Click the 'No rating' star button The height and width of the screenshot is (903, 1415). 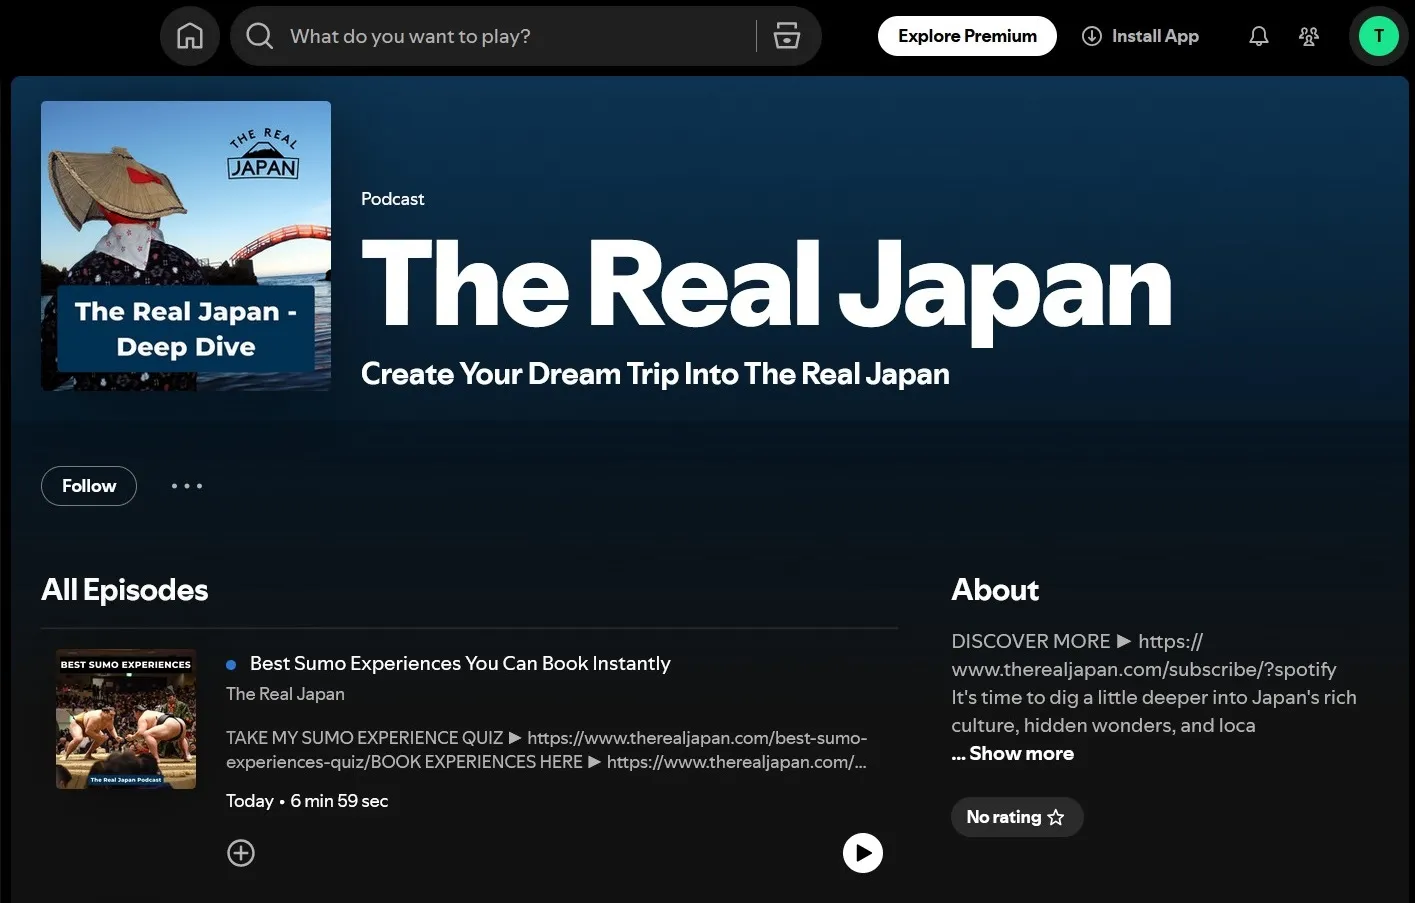1016,817
